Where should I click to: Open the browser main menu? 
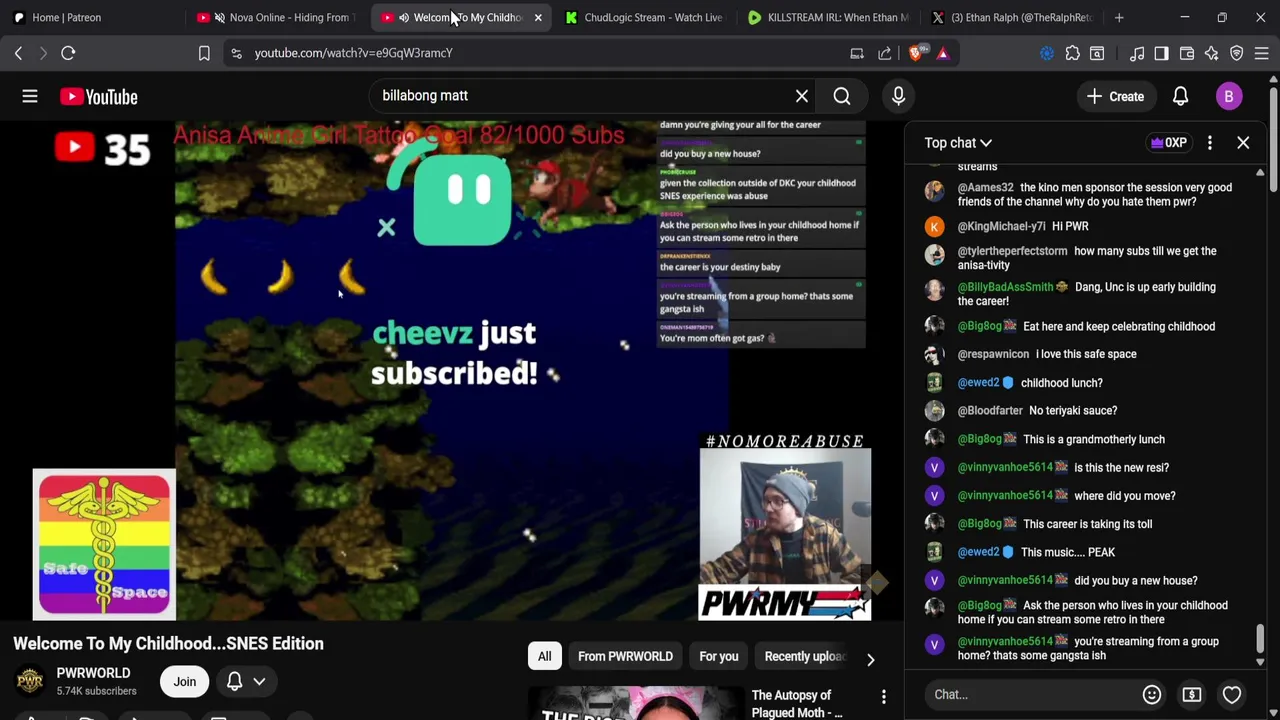point(1262,53)
